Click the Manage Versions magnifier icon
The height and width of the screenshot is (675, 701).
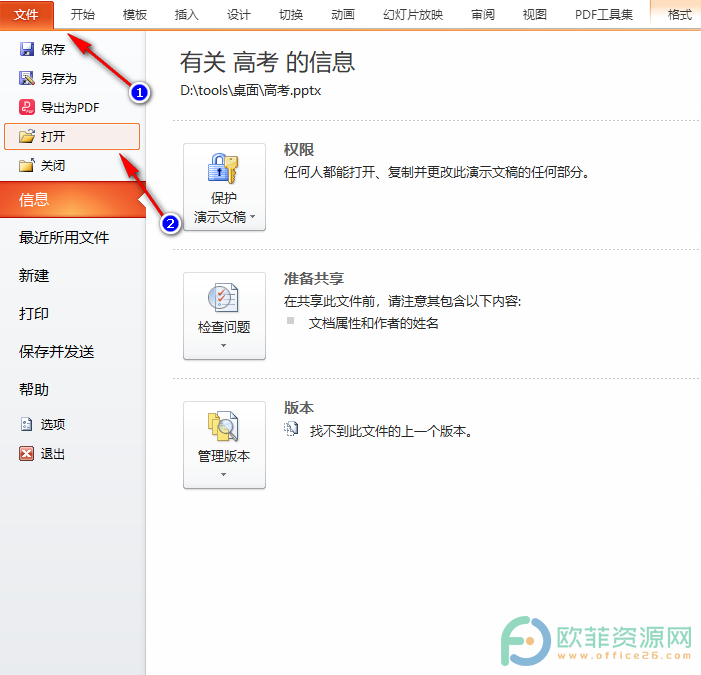[223, 426]
